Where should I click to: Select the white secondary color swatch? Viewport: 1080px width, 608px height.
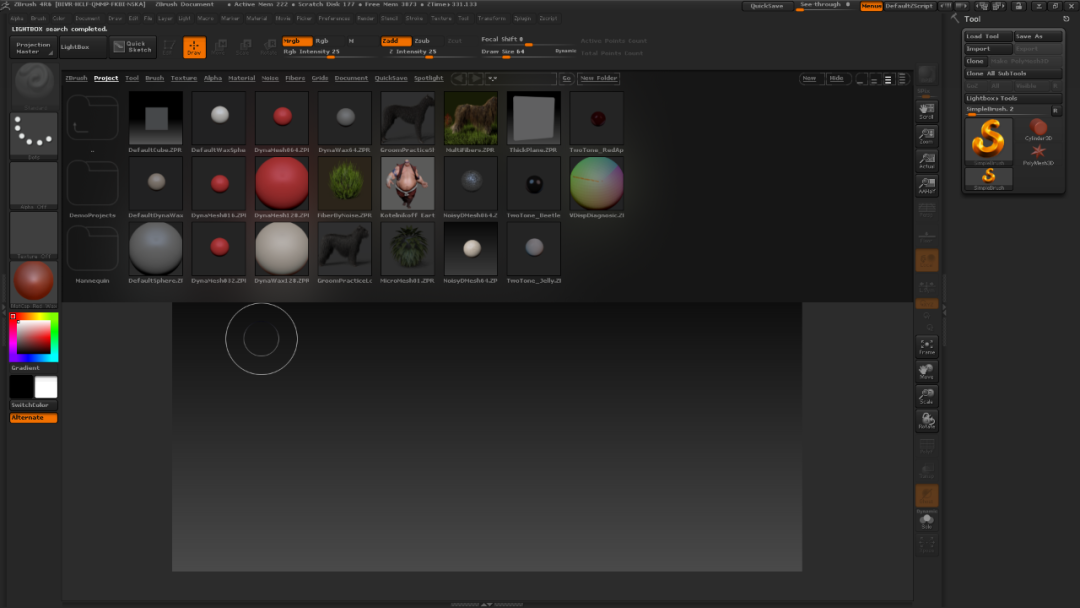[x=46, y=387]
